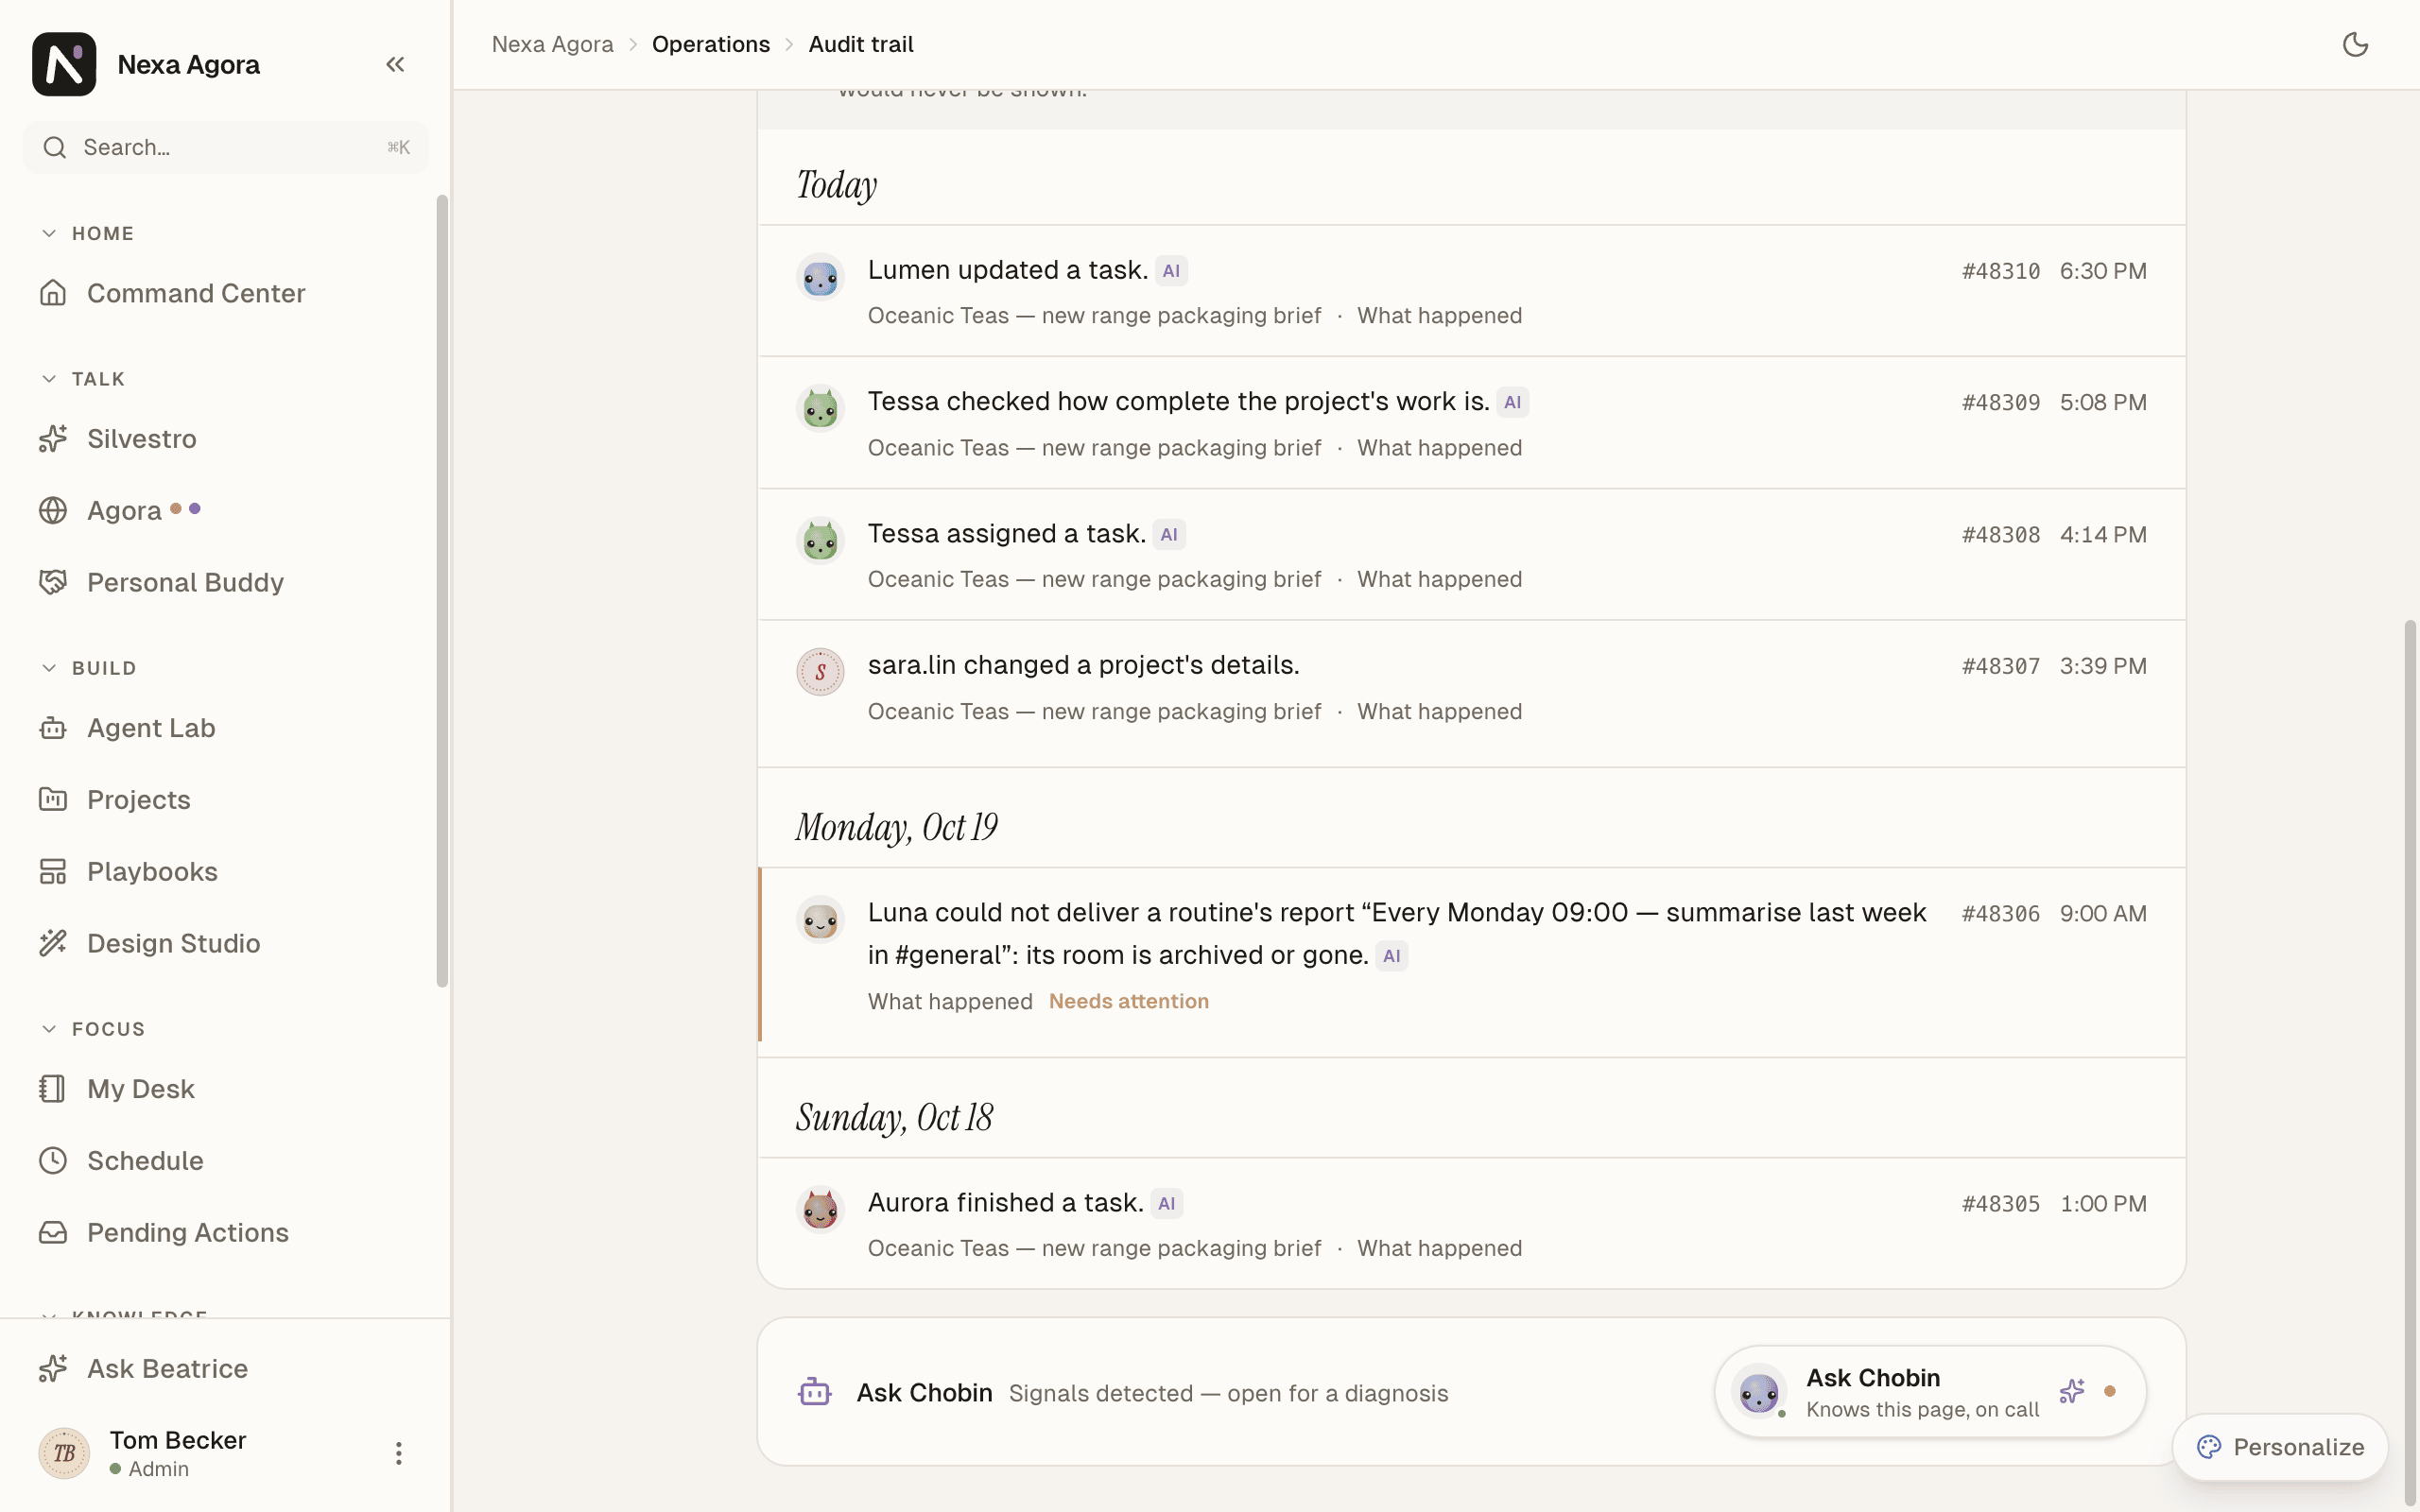Click Lumen avatar in updated task row
This screenshot has width=2420, height=1512.
pos(820,277)
